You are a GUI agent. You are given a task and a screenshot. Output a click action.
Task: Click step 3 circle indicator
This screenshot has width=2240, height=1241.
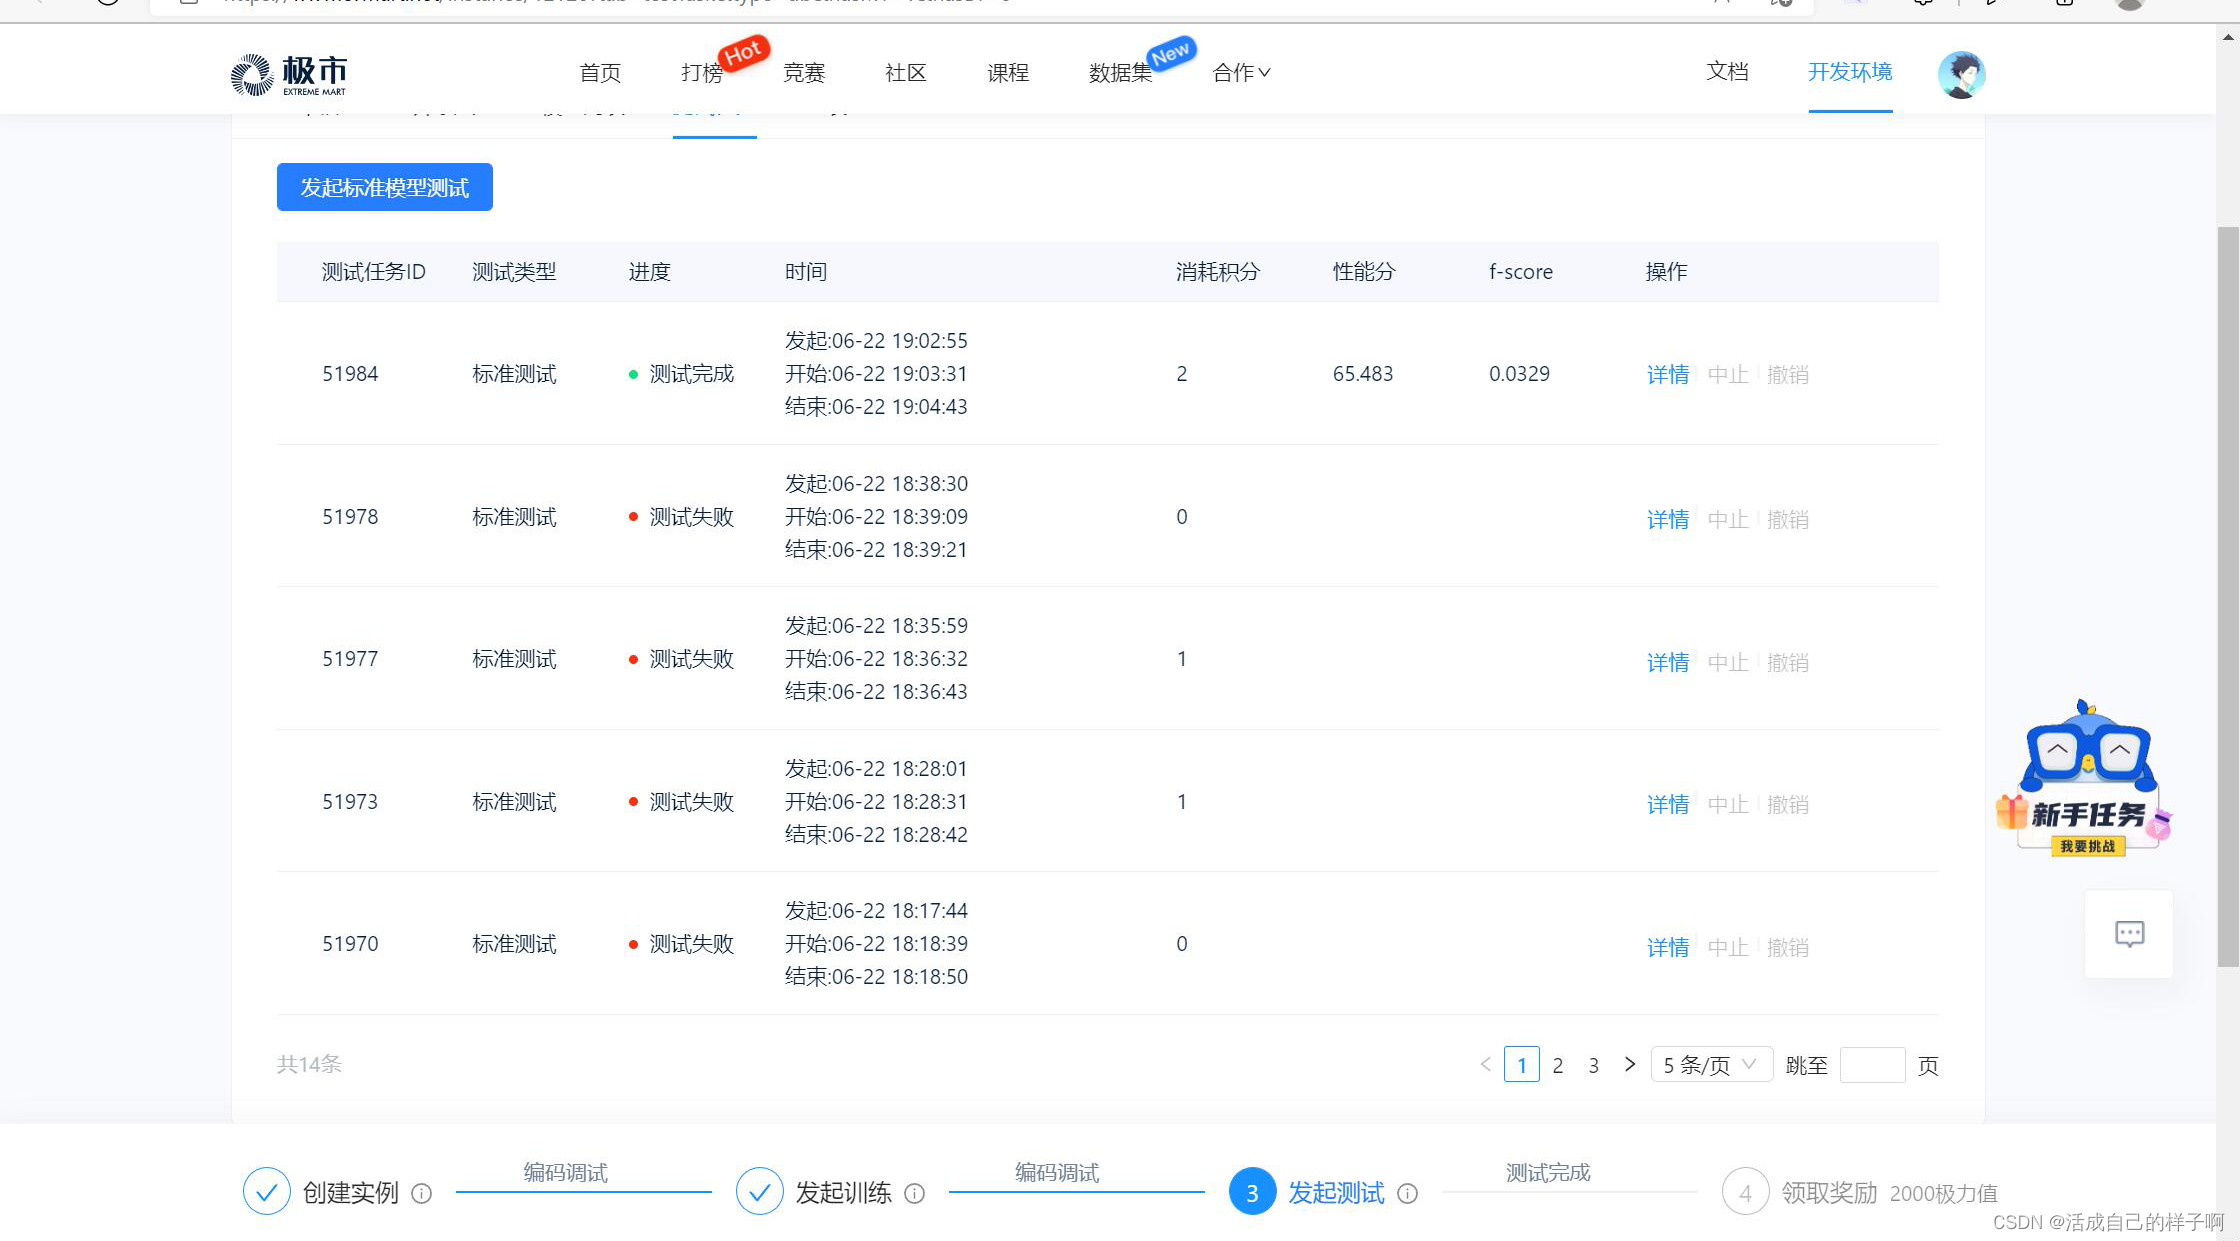tap(1252, 1192)
